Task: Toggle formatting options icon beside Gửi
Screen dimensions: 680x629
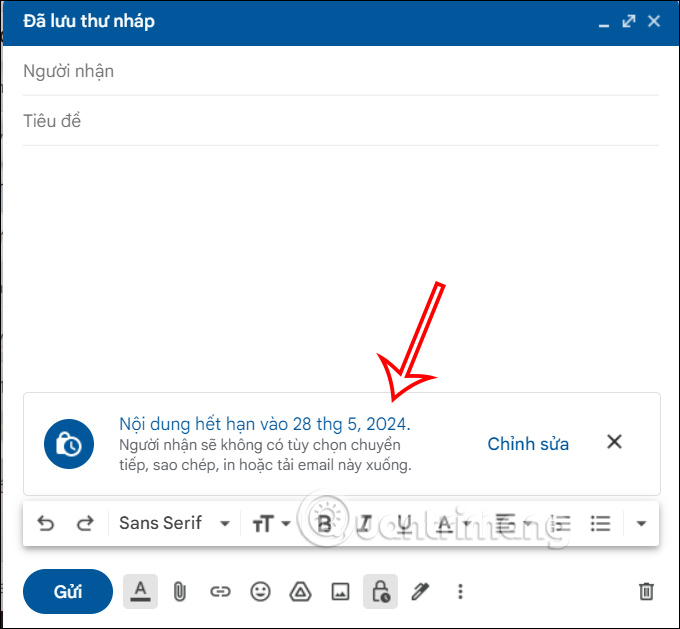Action: [141, 591]
